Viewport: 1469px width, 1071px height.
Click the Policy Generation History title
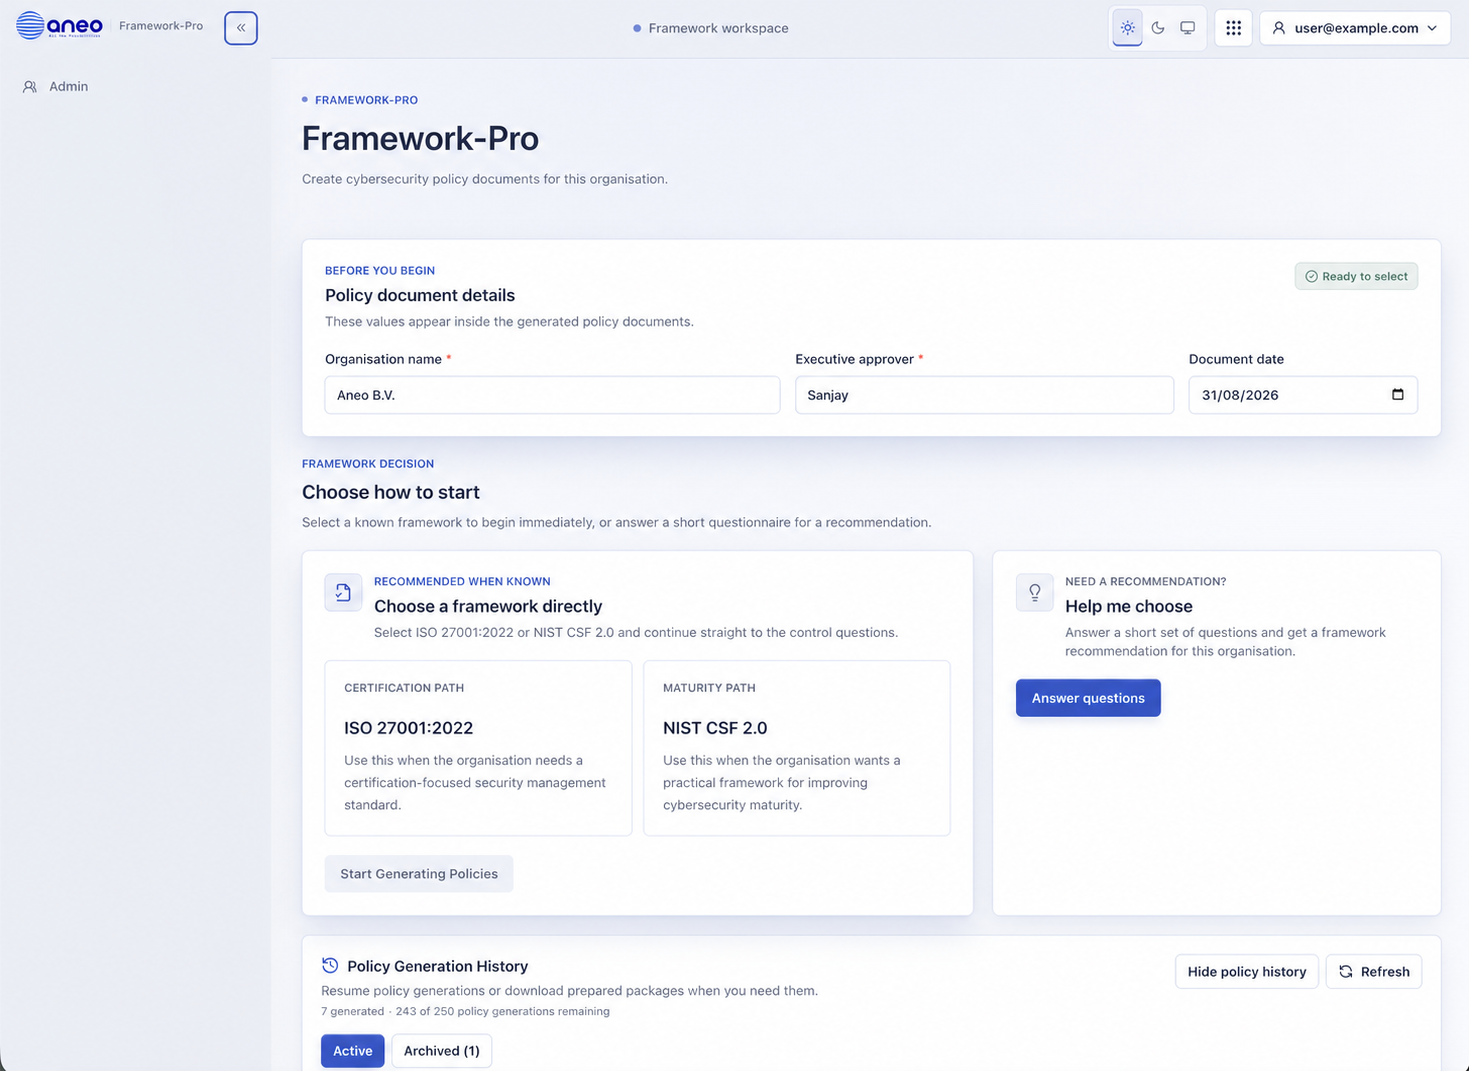click(x=437, y=966)
